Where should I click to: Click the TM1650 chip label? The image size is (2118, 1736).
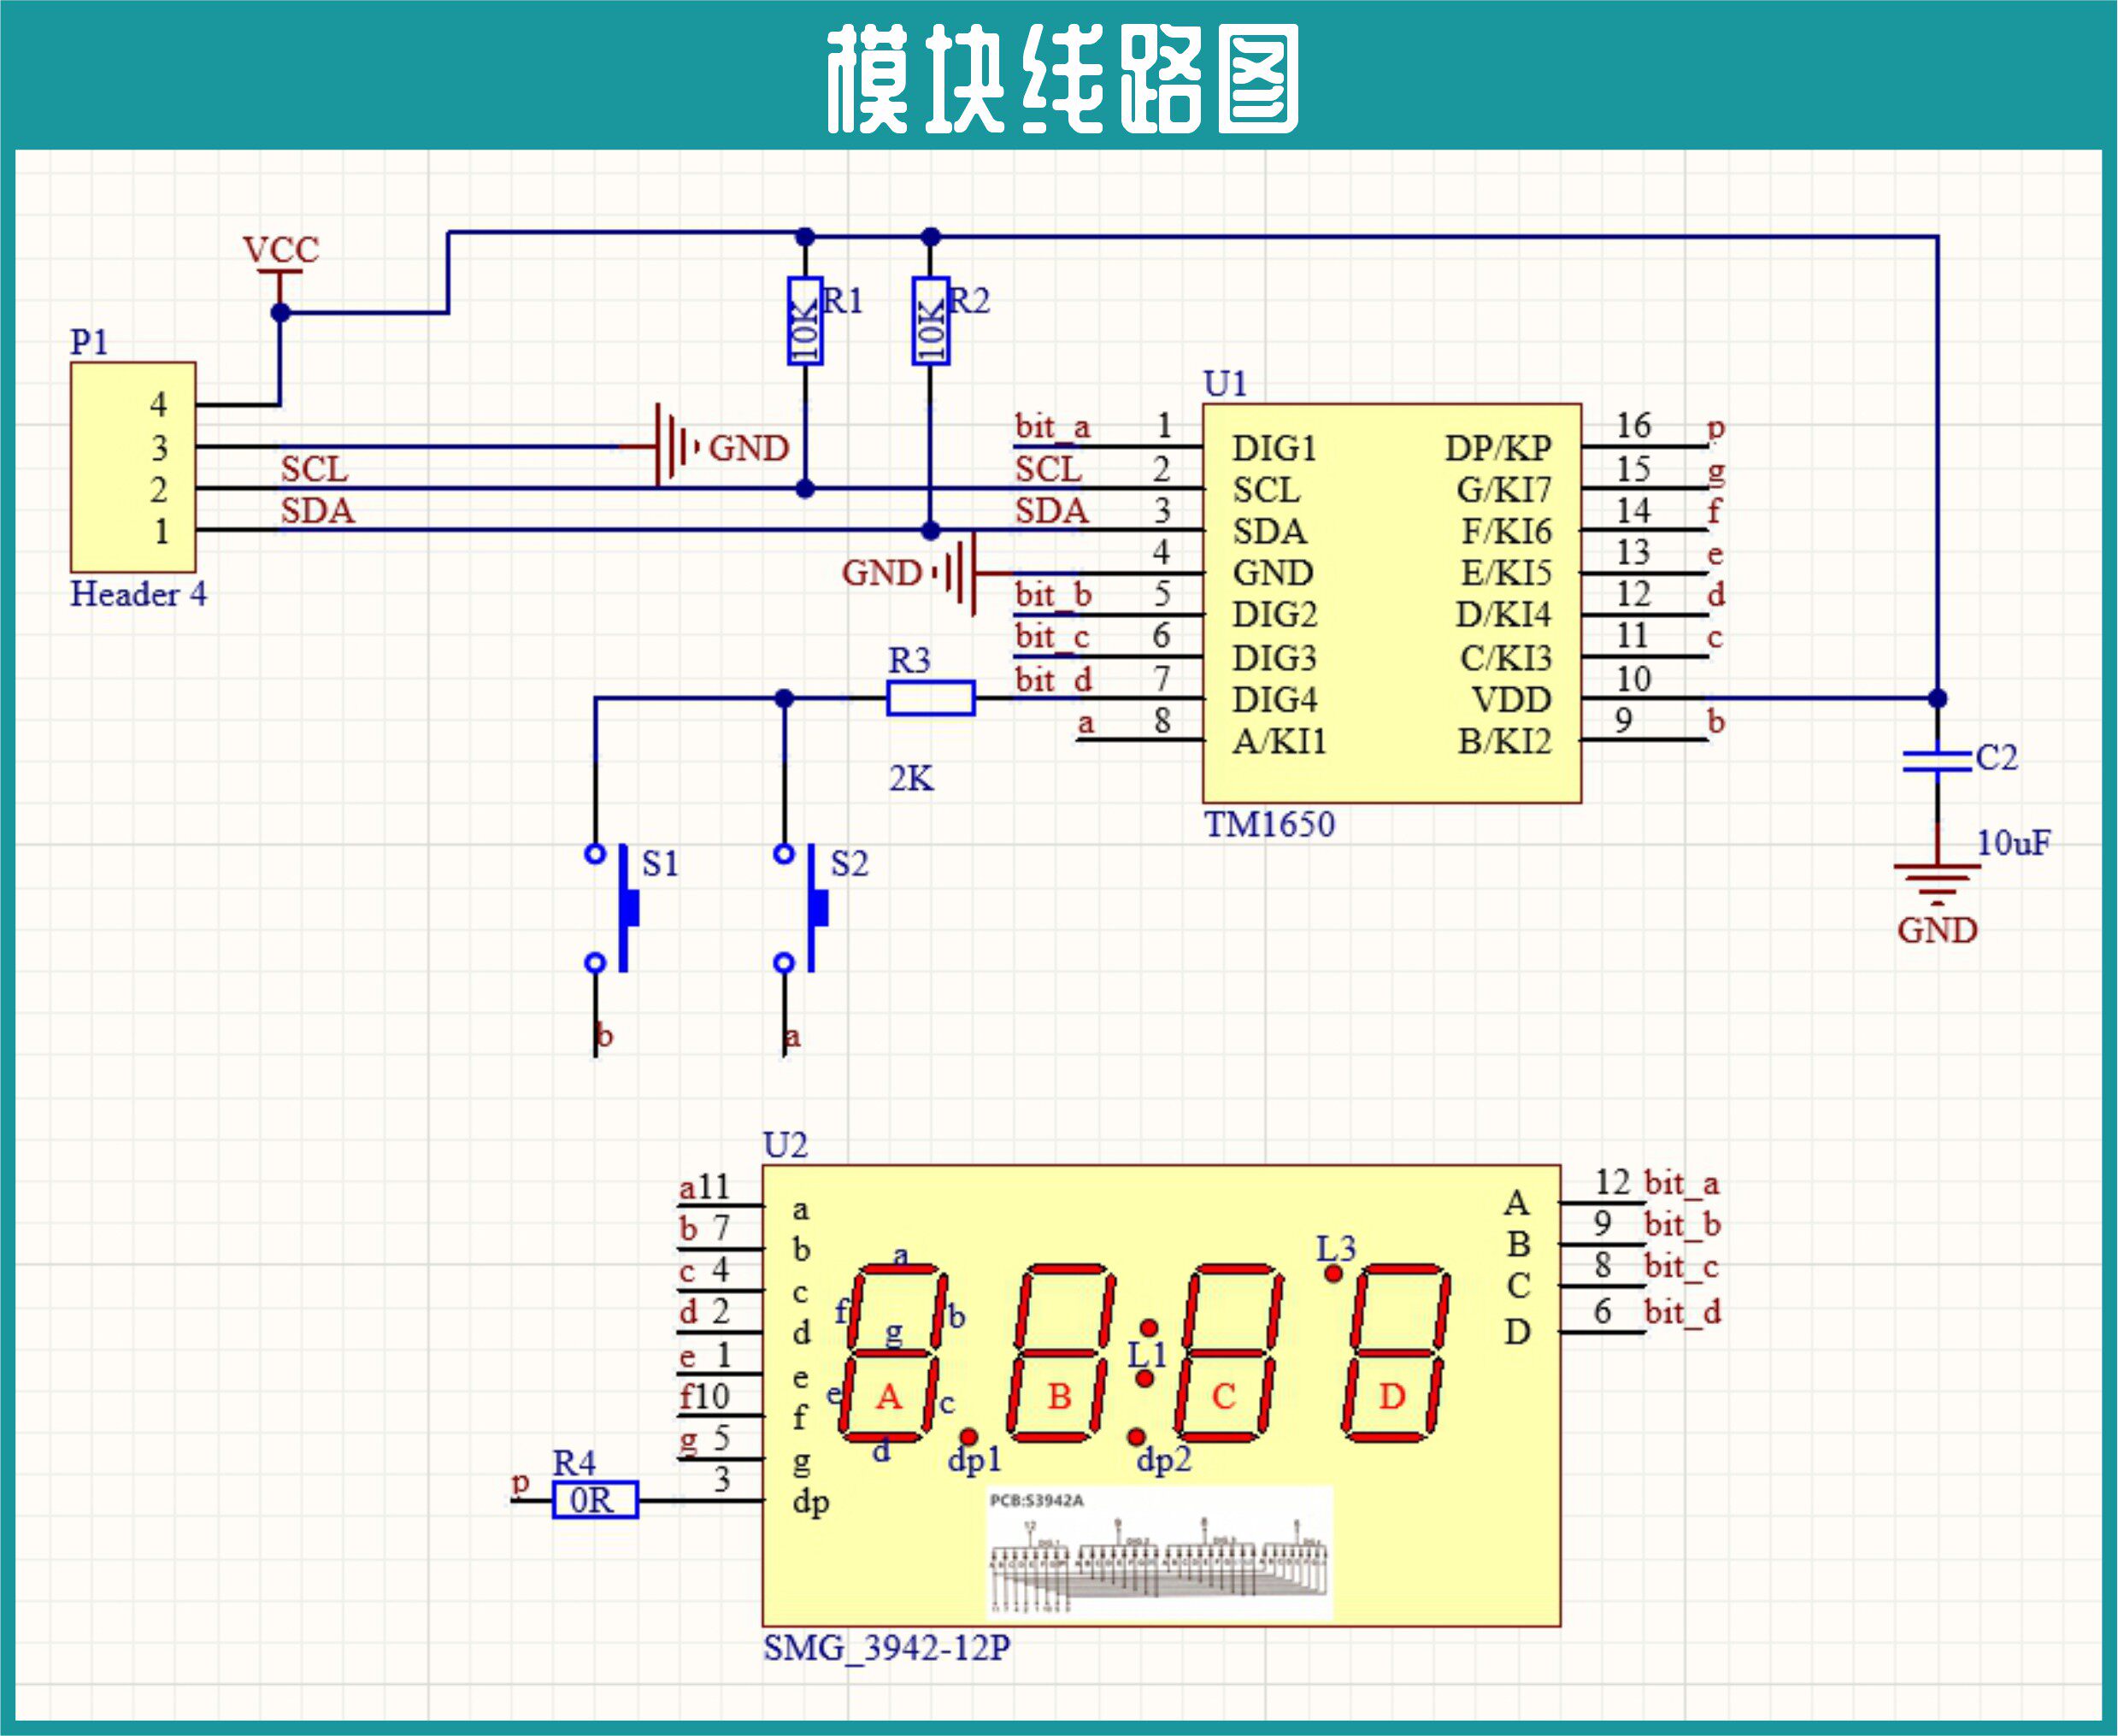1269,825
